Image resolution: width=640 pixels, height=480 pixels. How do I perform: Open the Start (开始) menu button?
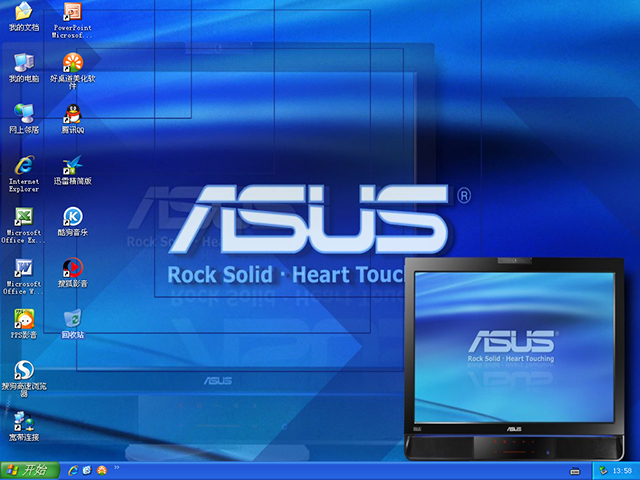pos(29,470)
